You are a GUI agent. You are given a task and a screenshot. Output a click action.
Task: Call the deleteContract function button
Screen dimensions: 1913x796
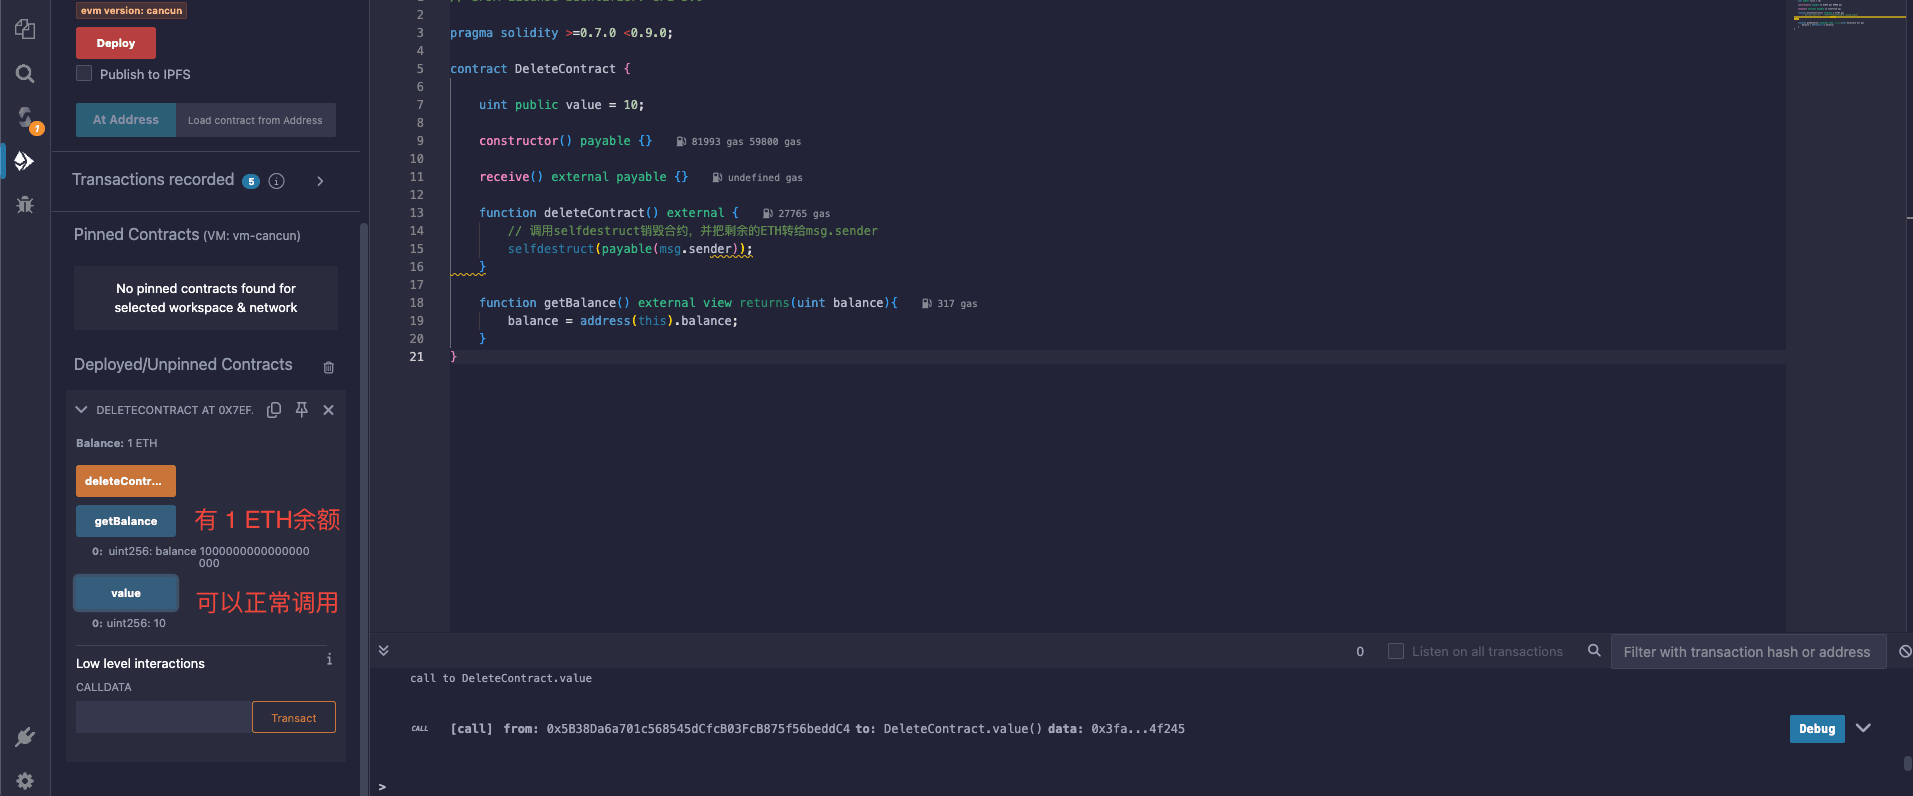(x=126, y=481)
